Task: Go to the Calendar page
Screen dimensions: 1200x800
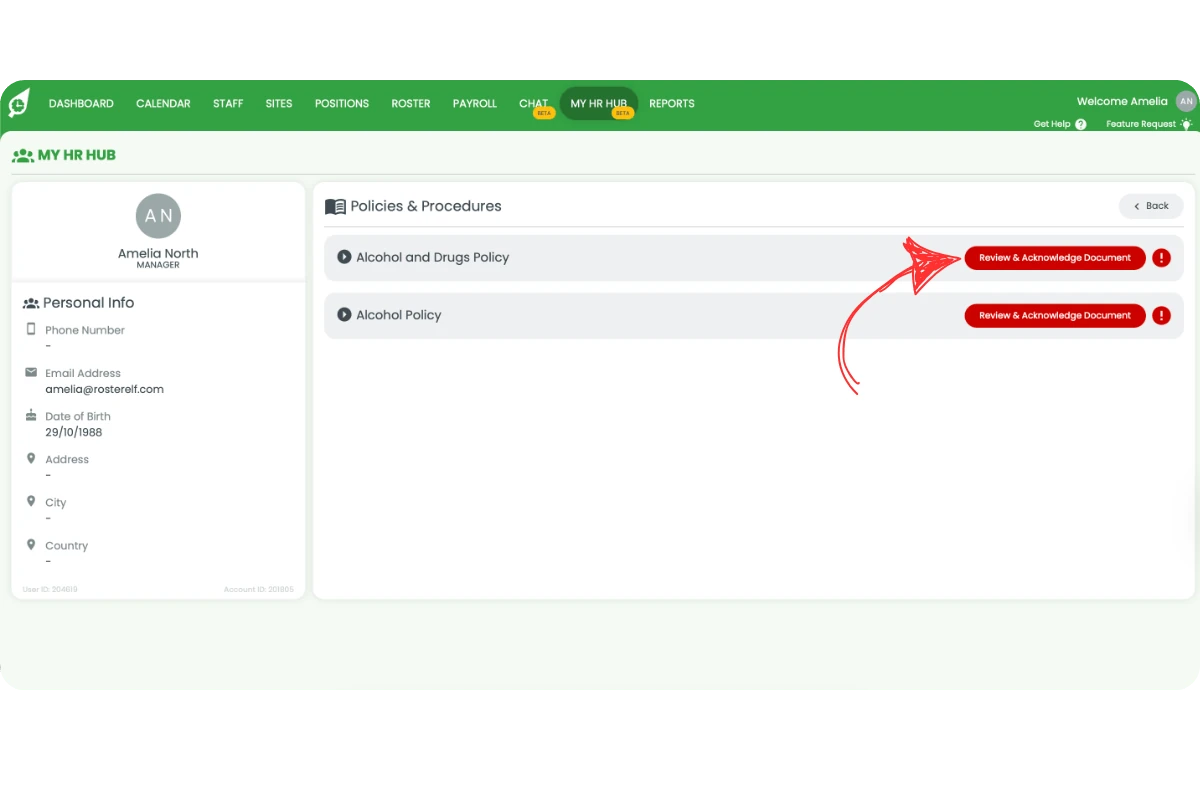Action: pos(163,103)
